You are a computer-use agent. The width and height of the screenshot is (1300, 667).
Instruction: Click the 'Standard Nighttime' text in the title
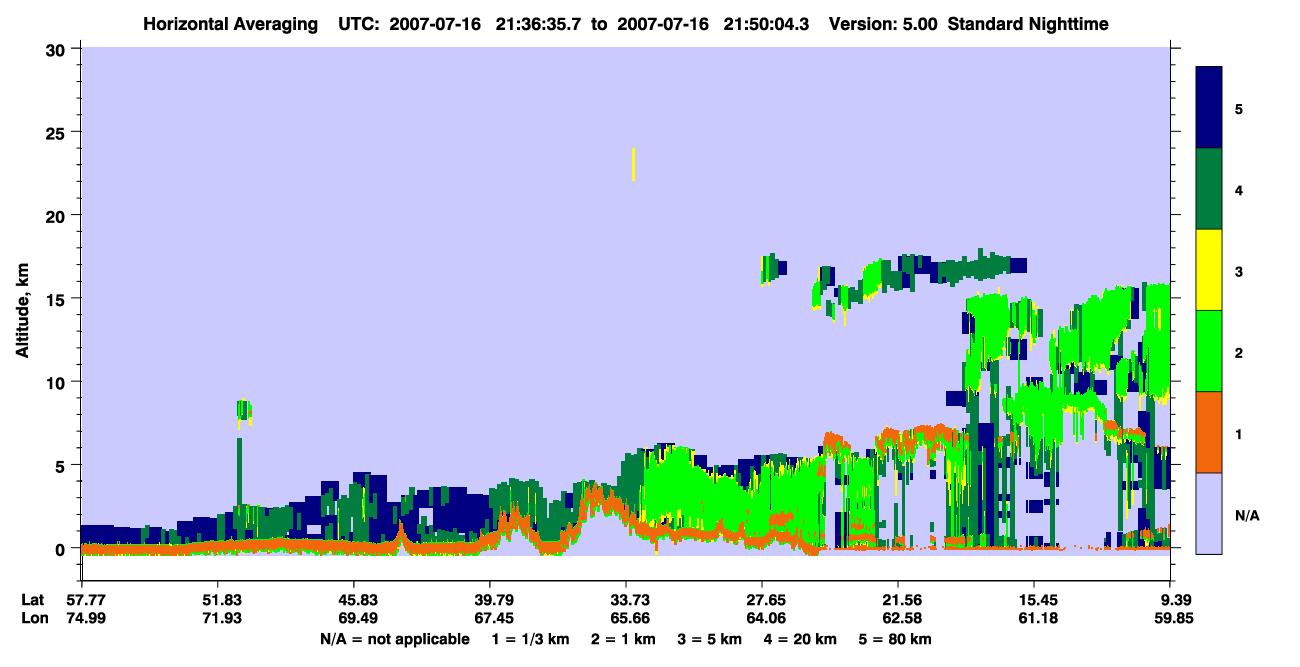[x=1028, y=24]
